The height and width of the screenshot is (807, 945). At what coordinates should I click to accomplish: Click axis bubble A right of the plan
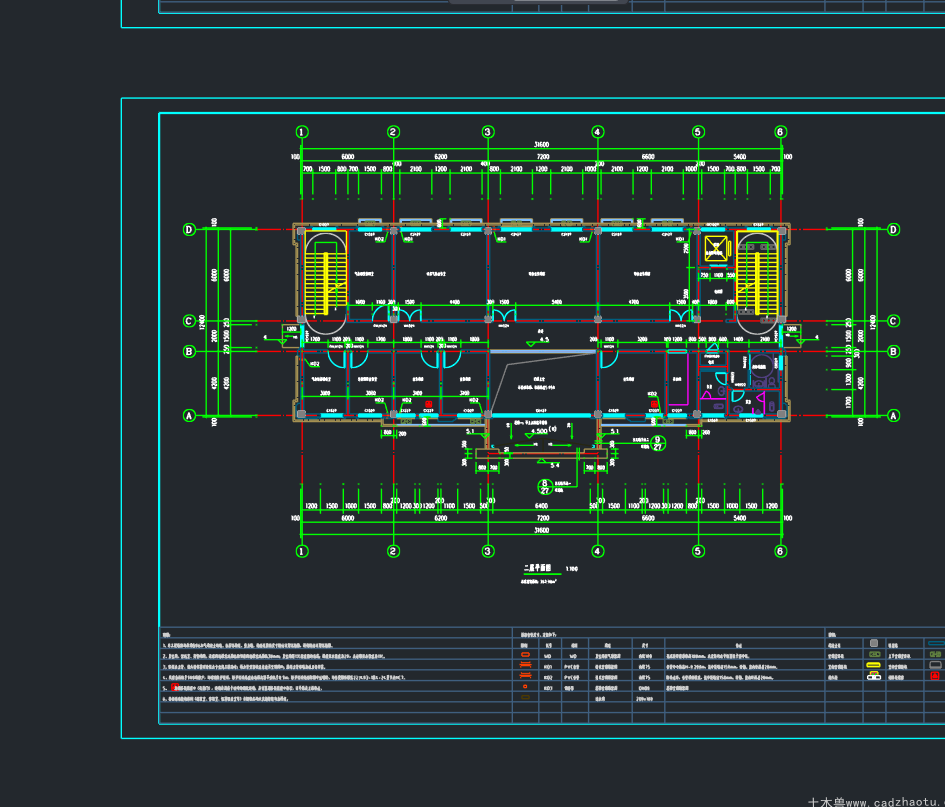pos(894,416)
